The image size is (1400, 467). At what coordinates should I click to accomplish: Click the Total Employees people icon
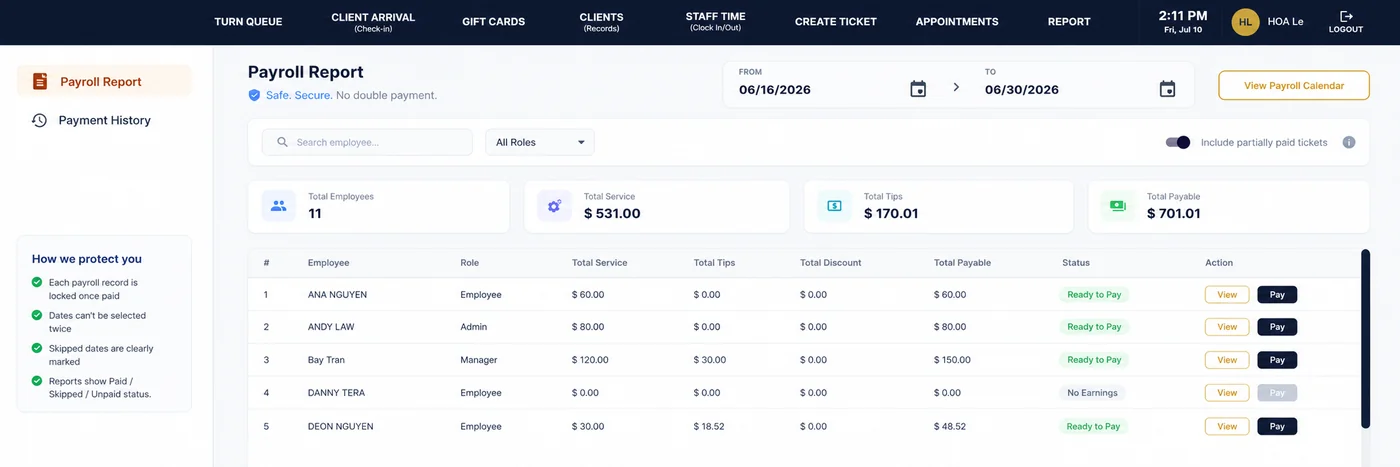(279, 206)
